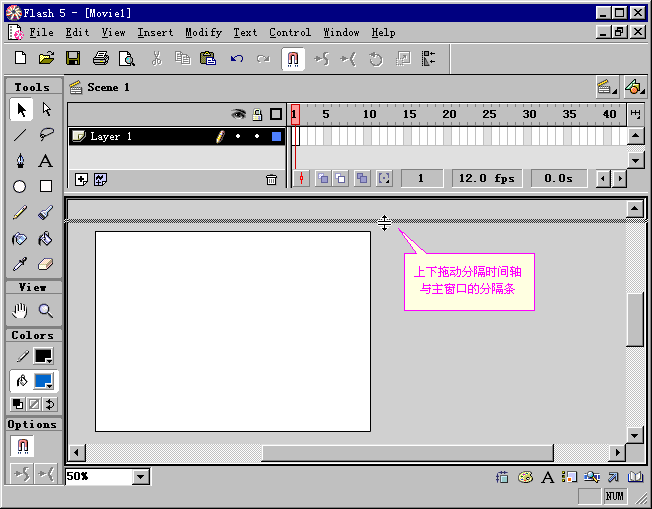652x509 pixels.
Task: Click the Undo arrow icon
Action: (x=237, y=59)
